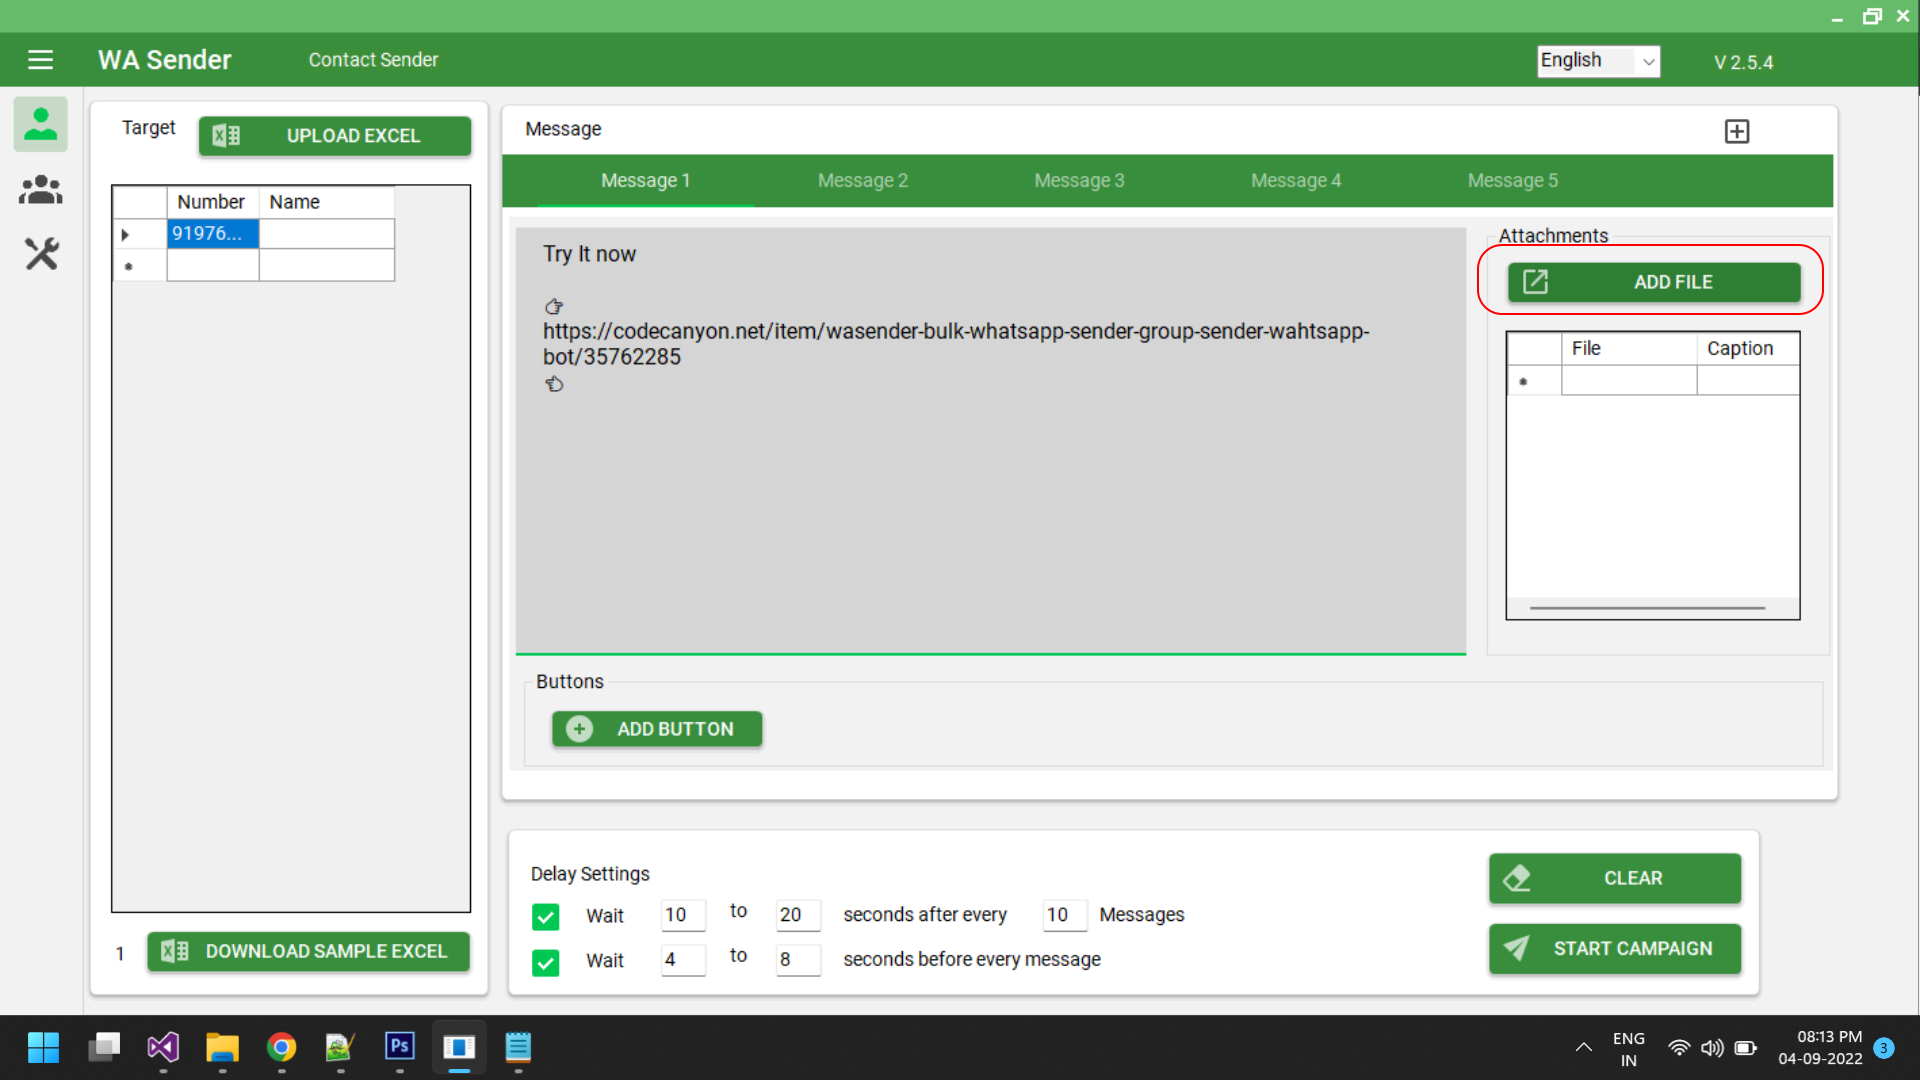Open the hamburger menu
The width and height of the screenshot is (1920, 1080).
tap(40, 60)
